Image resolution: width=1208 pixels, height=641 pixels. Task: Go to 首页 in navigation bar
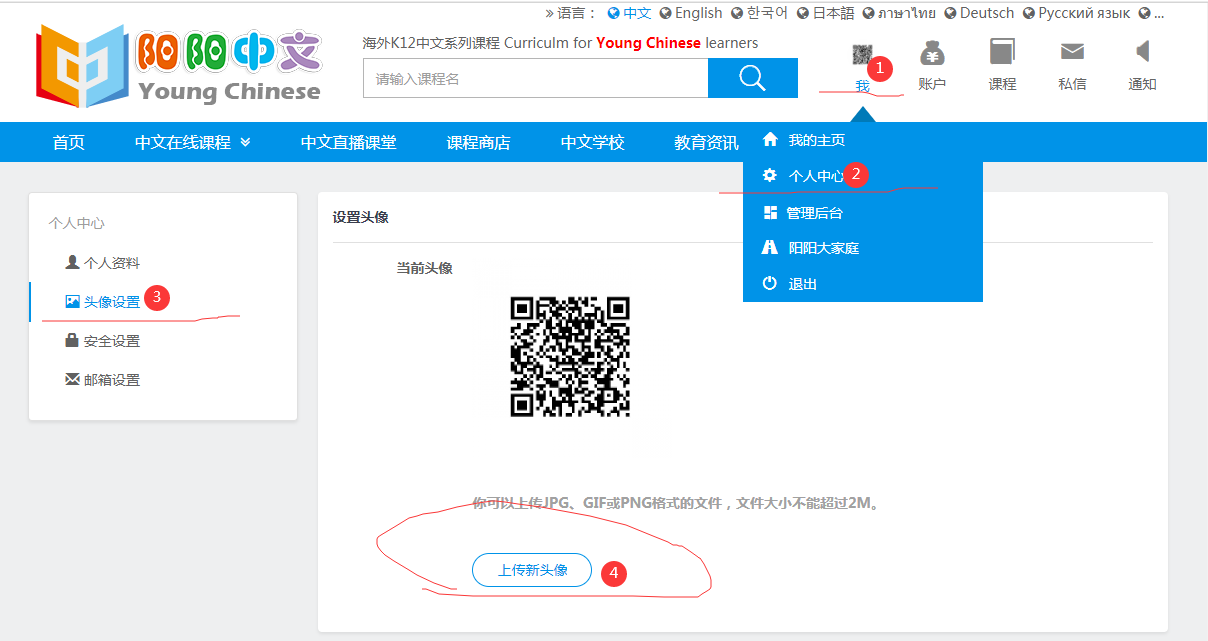tap(68, 142)
